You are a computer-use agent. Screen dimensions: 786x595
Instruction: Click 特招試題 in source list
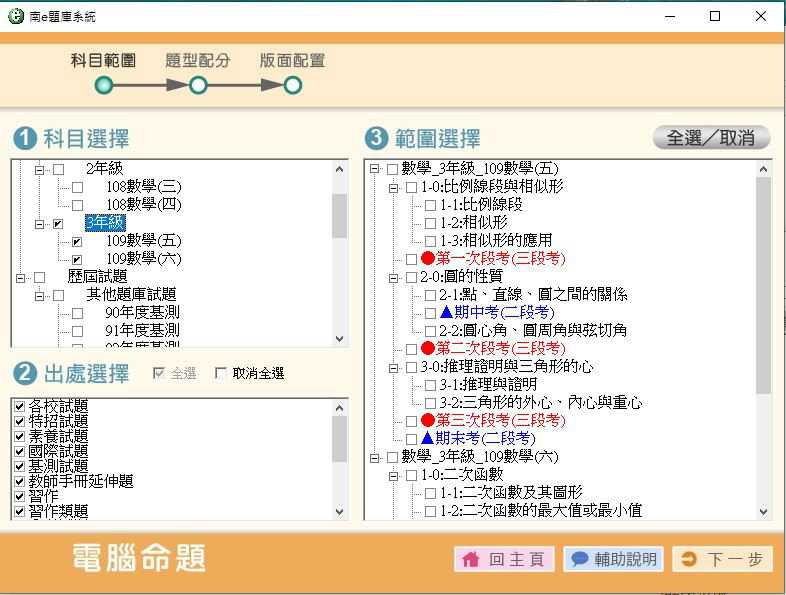[x=58, y=421]
